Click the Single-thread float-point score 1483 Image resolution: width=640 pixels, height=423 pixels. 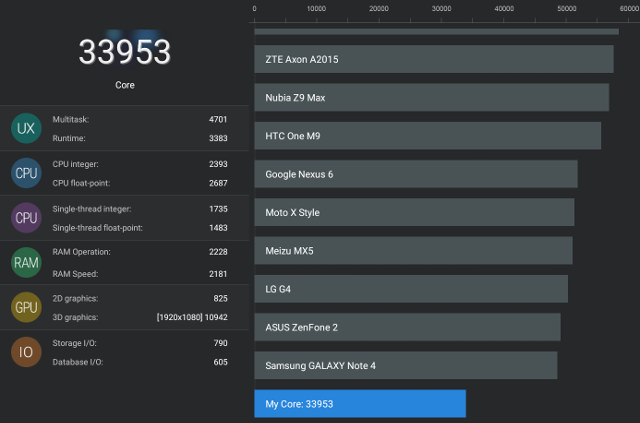218,228
